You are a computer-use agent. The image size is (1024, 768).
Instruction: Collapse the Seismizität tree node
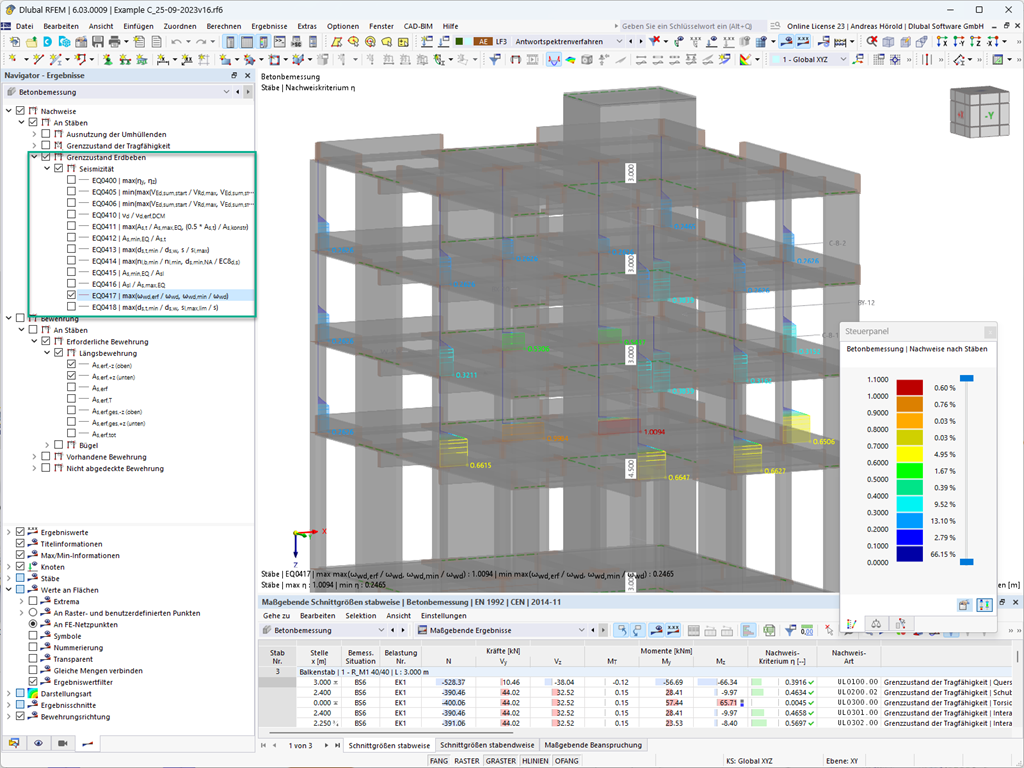(x=47, y=168)
